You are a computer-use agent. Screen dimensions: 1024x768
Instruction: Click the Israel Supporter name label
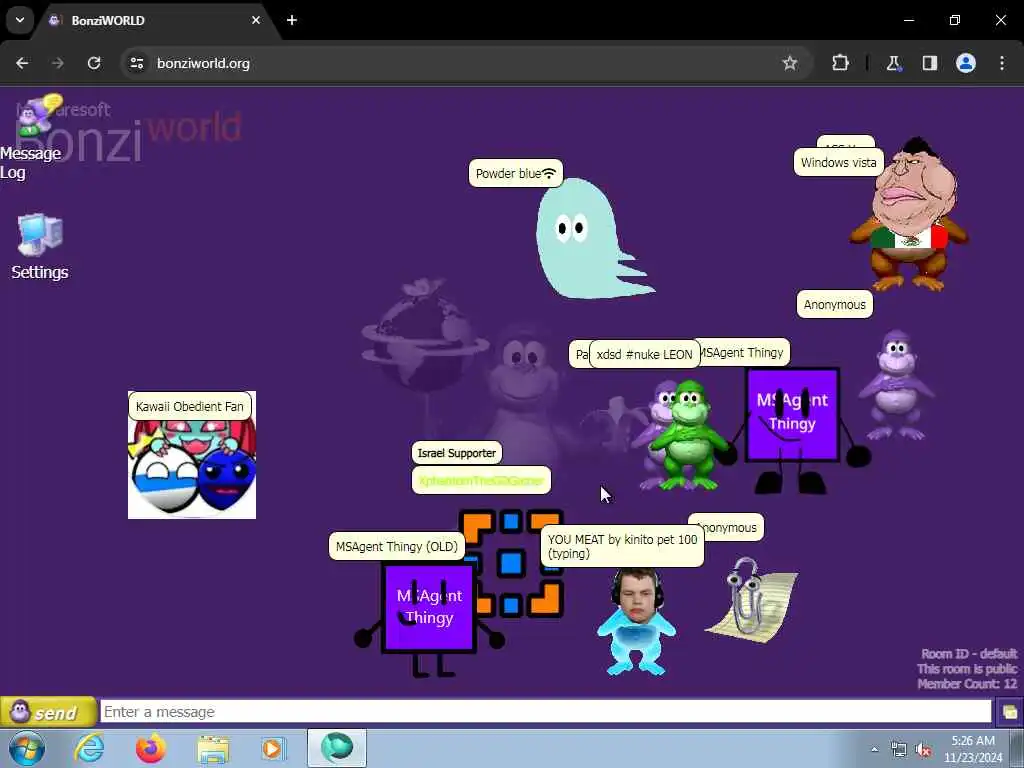456,453
